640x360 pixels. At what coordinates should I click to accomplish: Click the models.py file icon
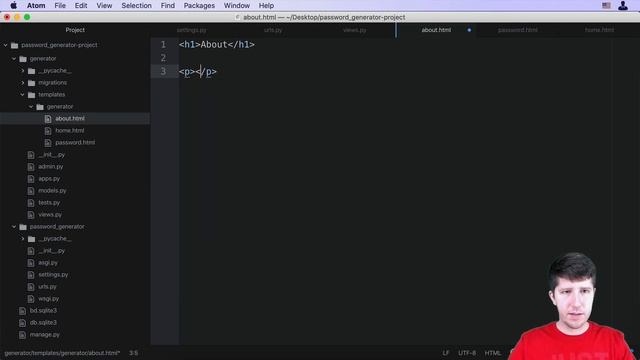tap(31, 191)
